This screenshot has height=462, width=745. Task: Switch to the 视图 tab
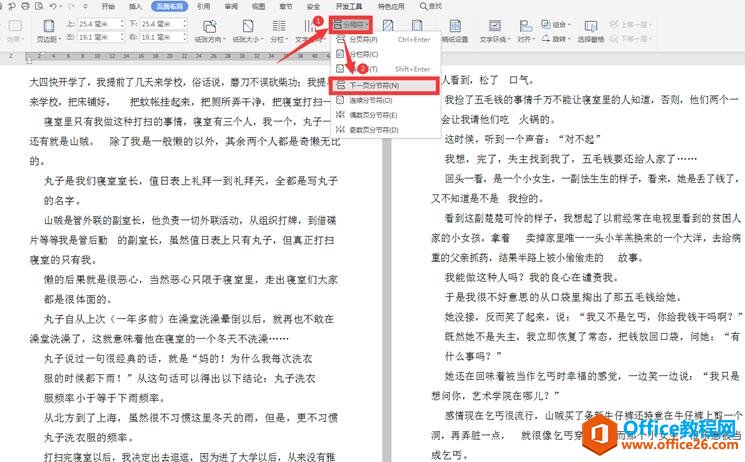pos(258,6)
